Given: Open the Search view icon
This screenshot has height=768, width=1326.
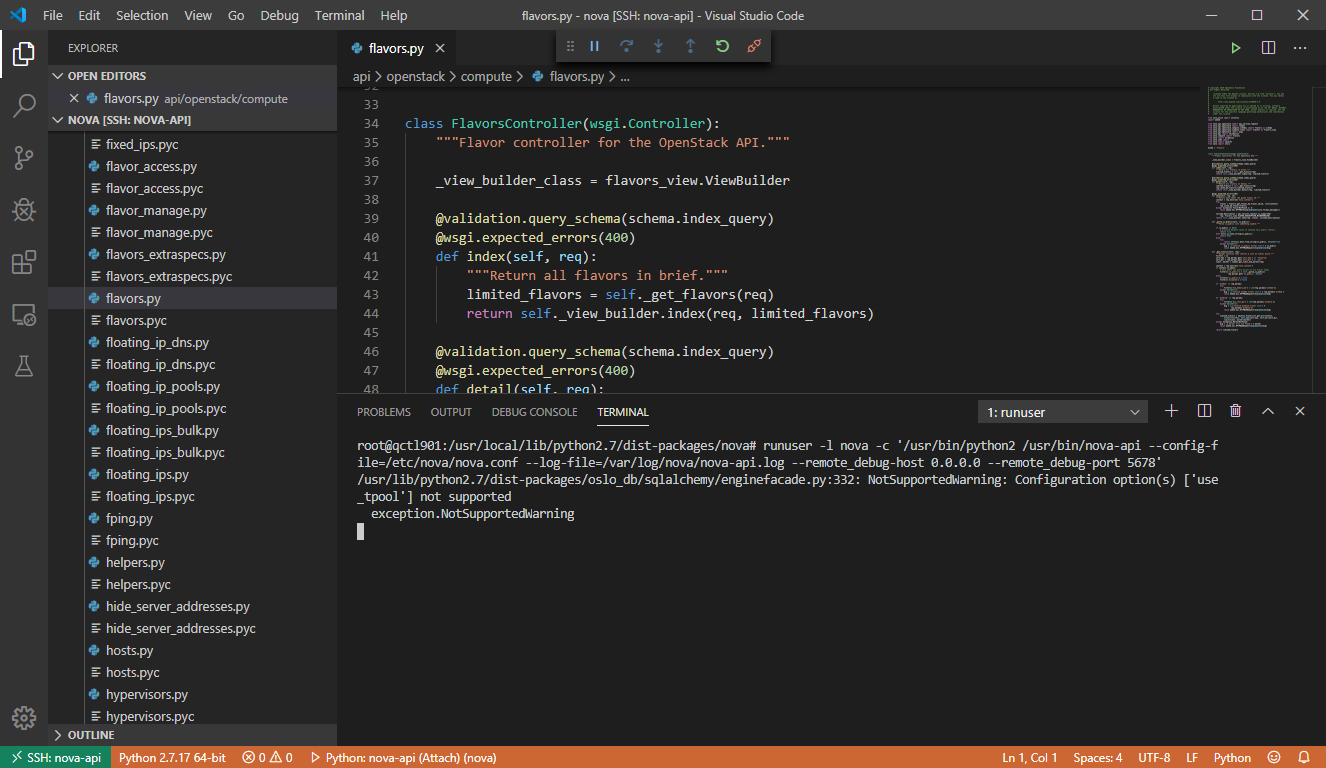Looking at the screenshot, I should pos(24,105).
